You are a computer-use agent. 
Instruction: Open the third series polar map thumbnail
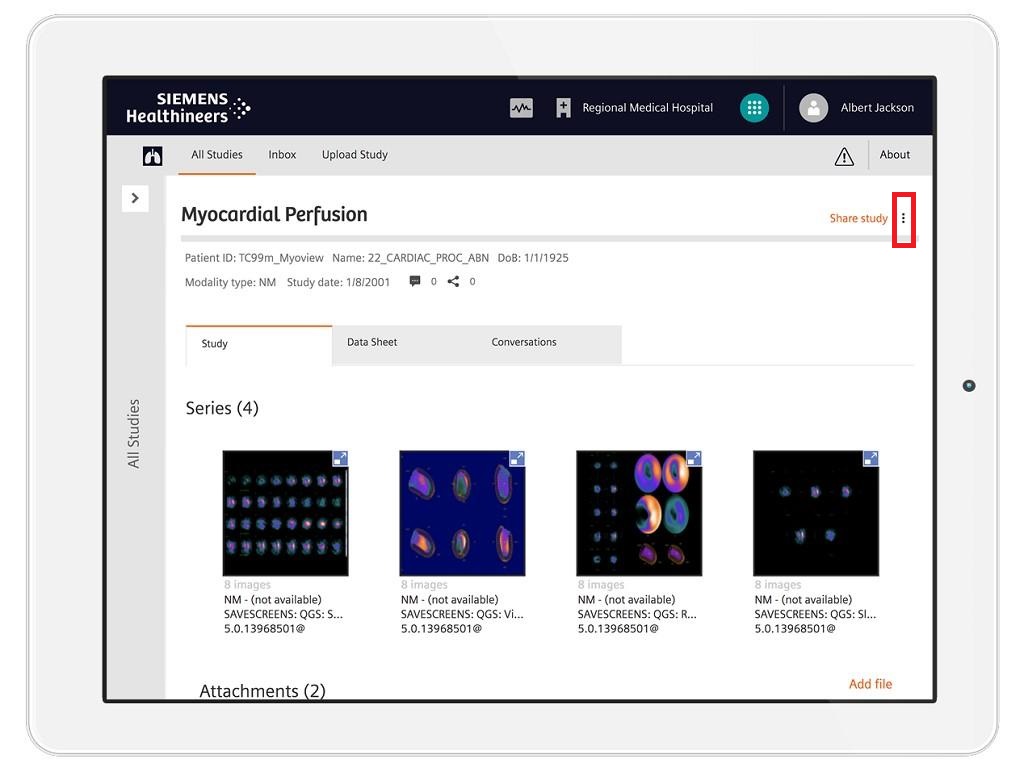[638, 514]
